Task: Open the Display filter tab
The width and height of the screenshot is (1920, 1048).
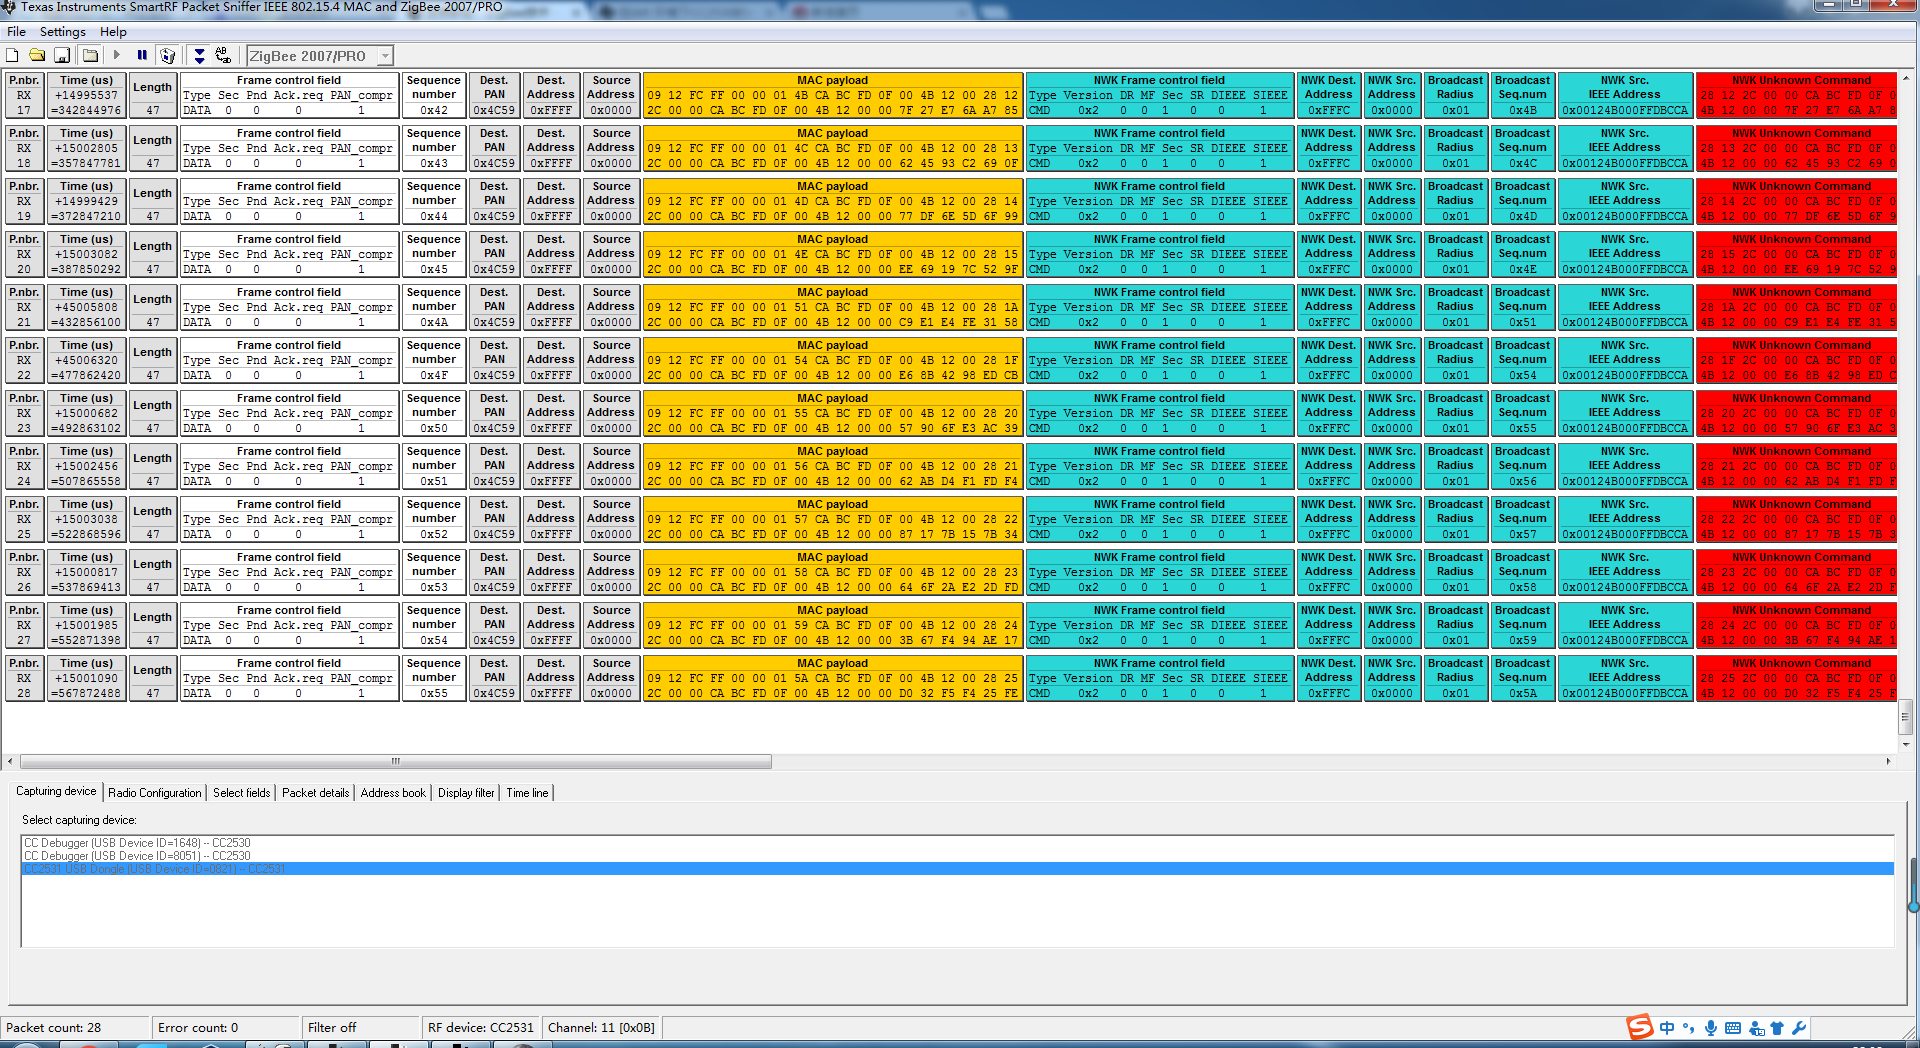Action: pyautogui.click(x=466, y=793)
